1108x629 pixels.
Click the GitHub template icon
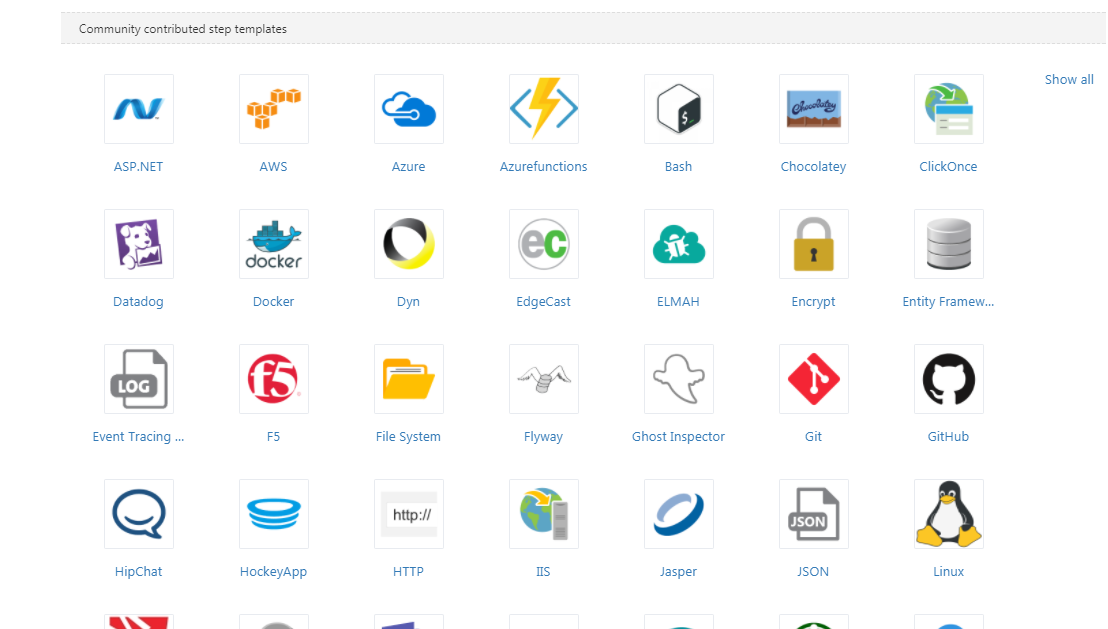(948, 379)
